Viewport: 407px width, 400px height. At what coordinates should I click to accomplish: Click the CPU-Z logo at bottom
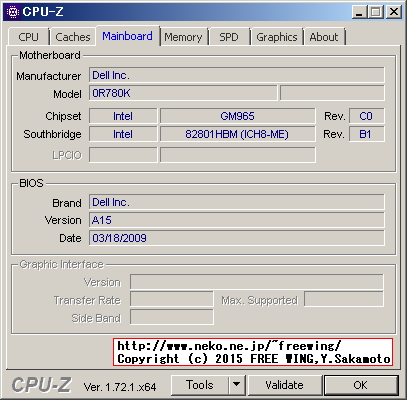coord(41,385)
